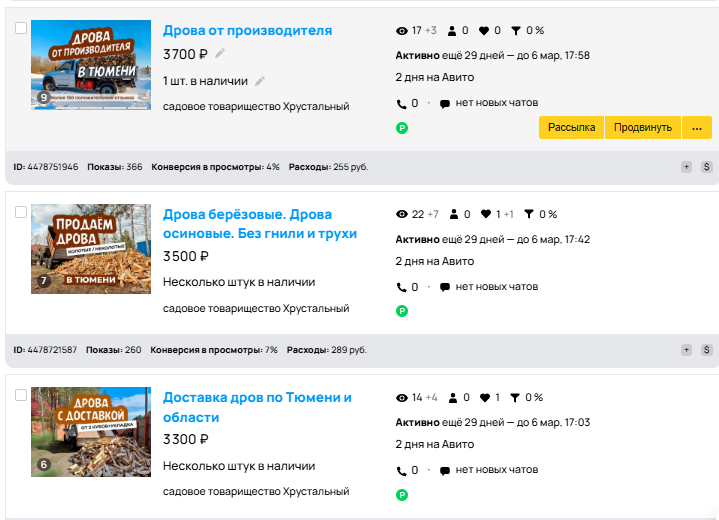Select checkbox for 'Дрова от производителя' listing
719x520 pixels.
(x=21, y=28)
